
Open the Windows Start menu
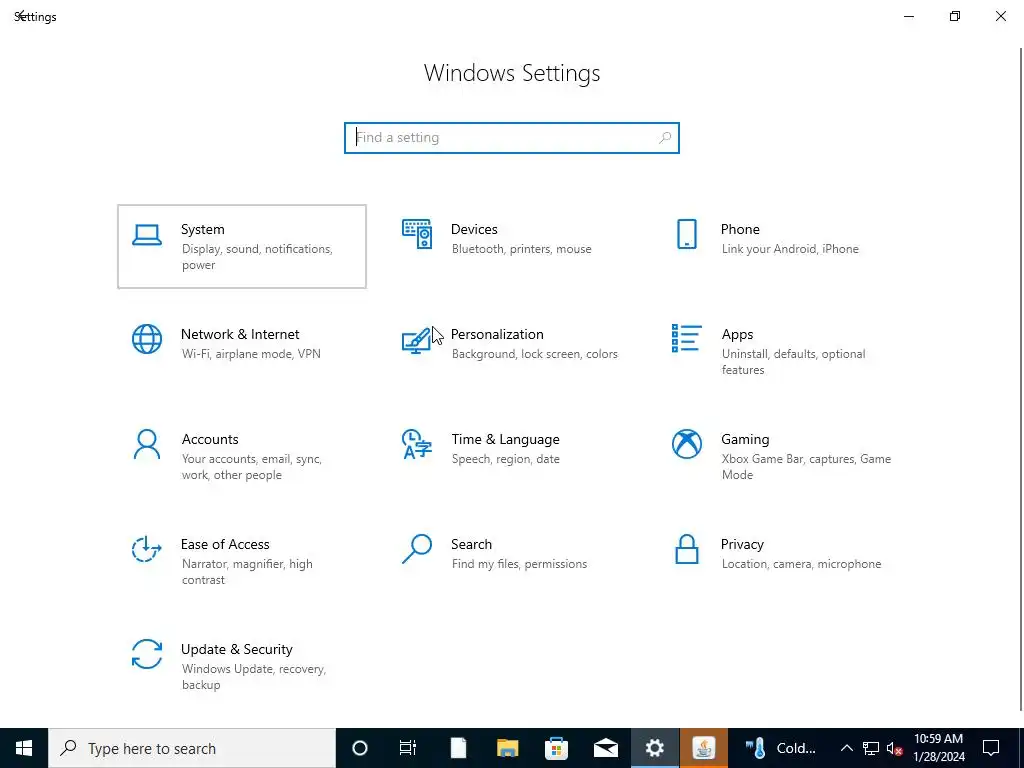click(24, 748)
